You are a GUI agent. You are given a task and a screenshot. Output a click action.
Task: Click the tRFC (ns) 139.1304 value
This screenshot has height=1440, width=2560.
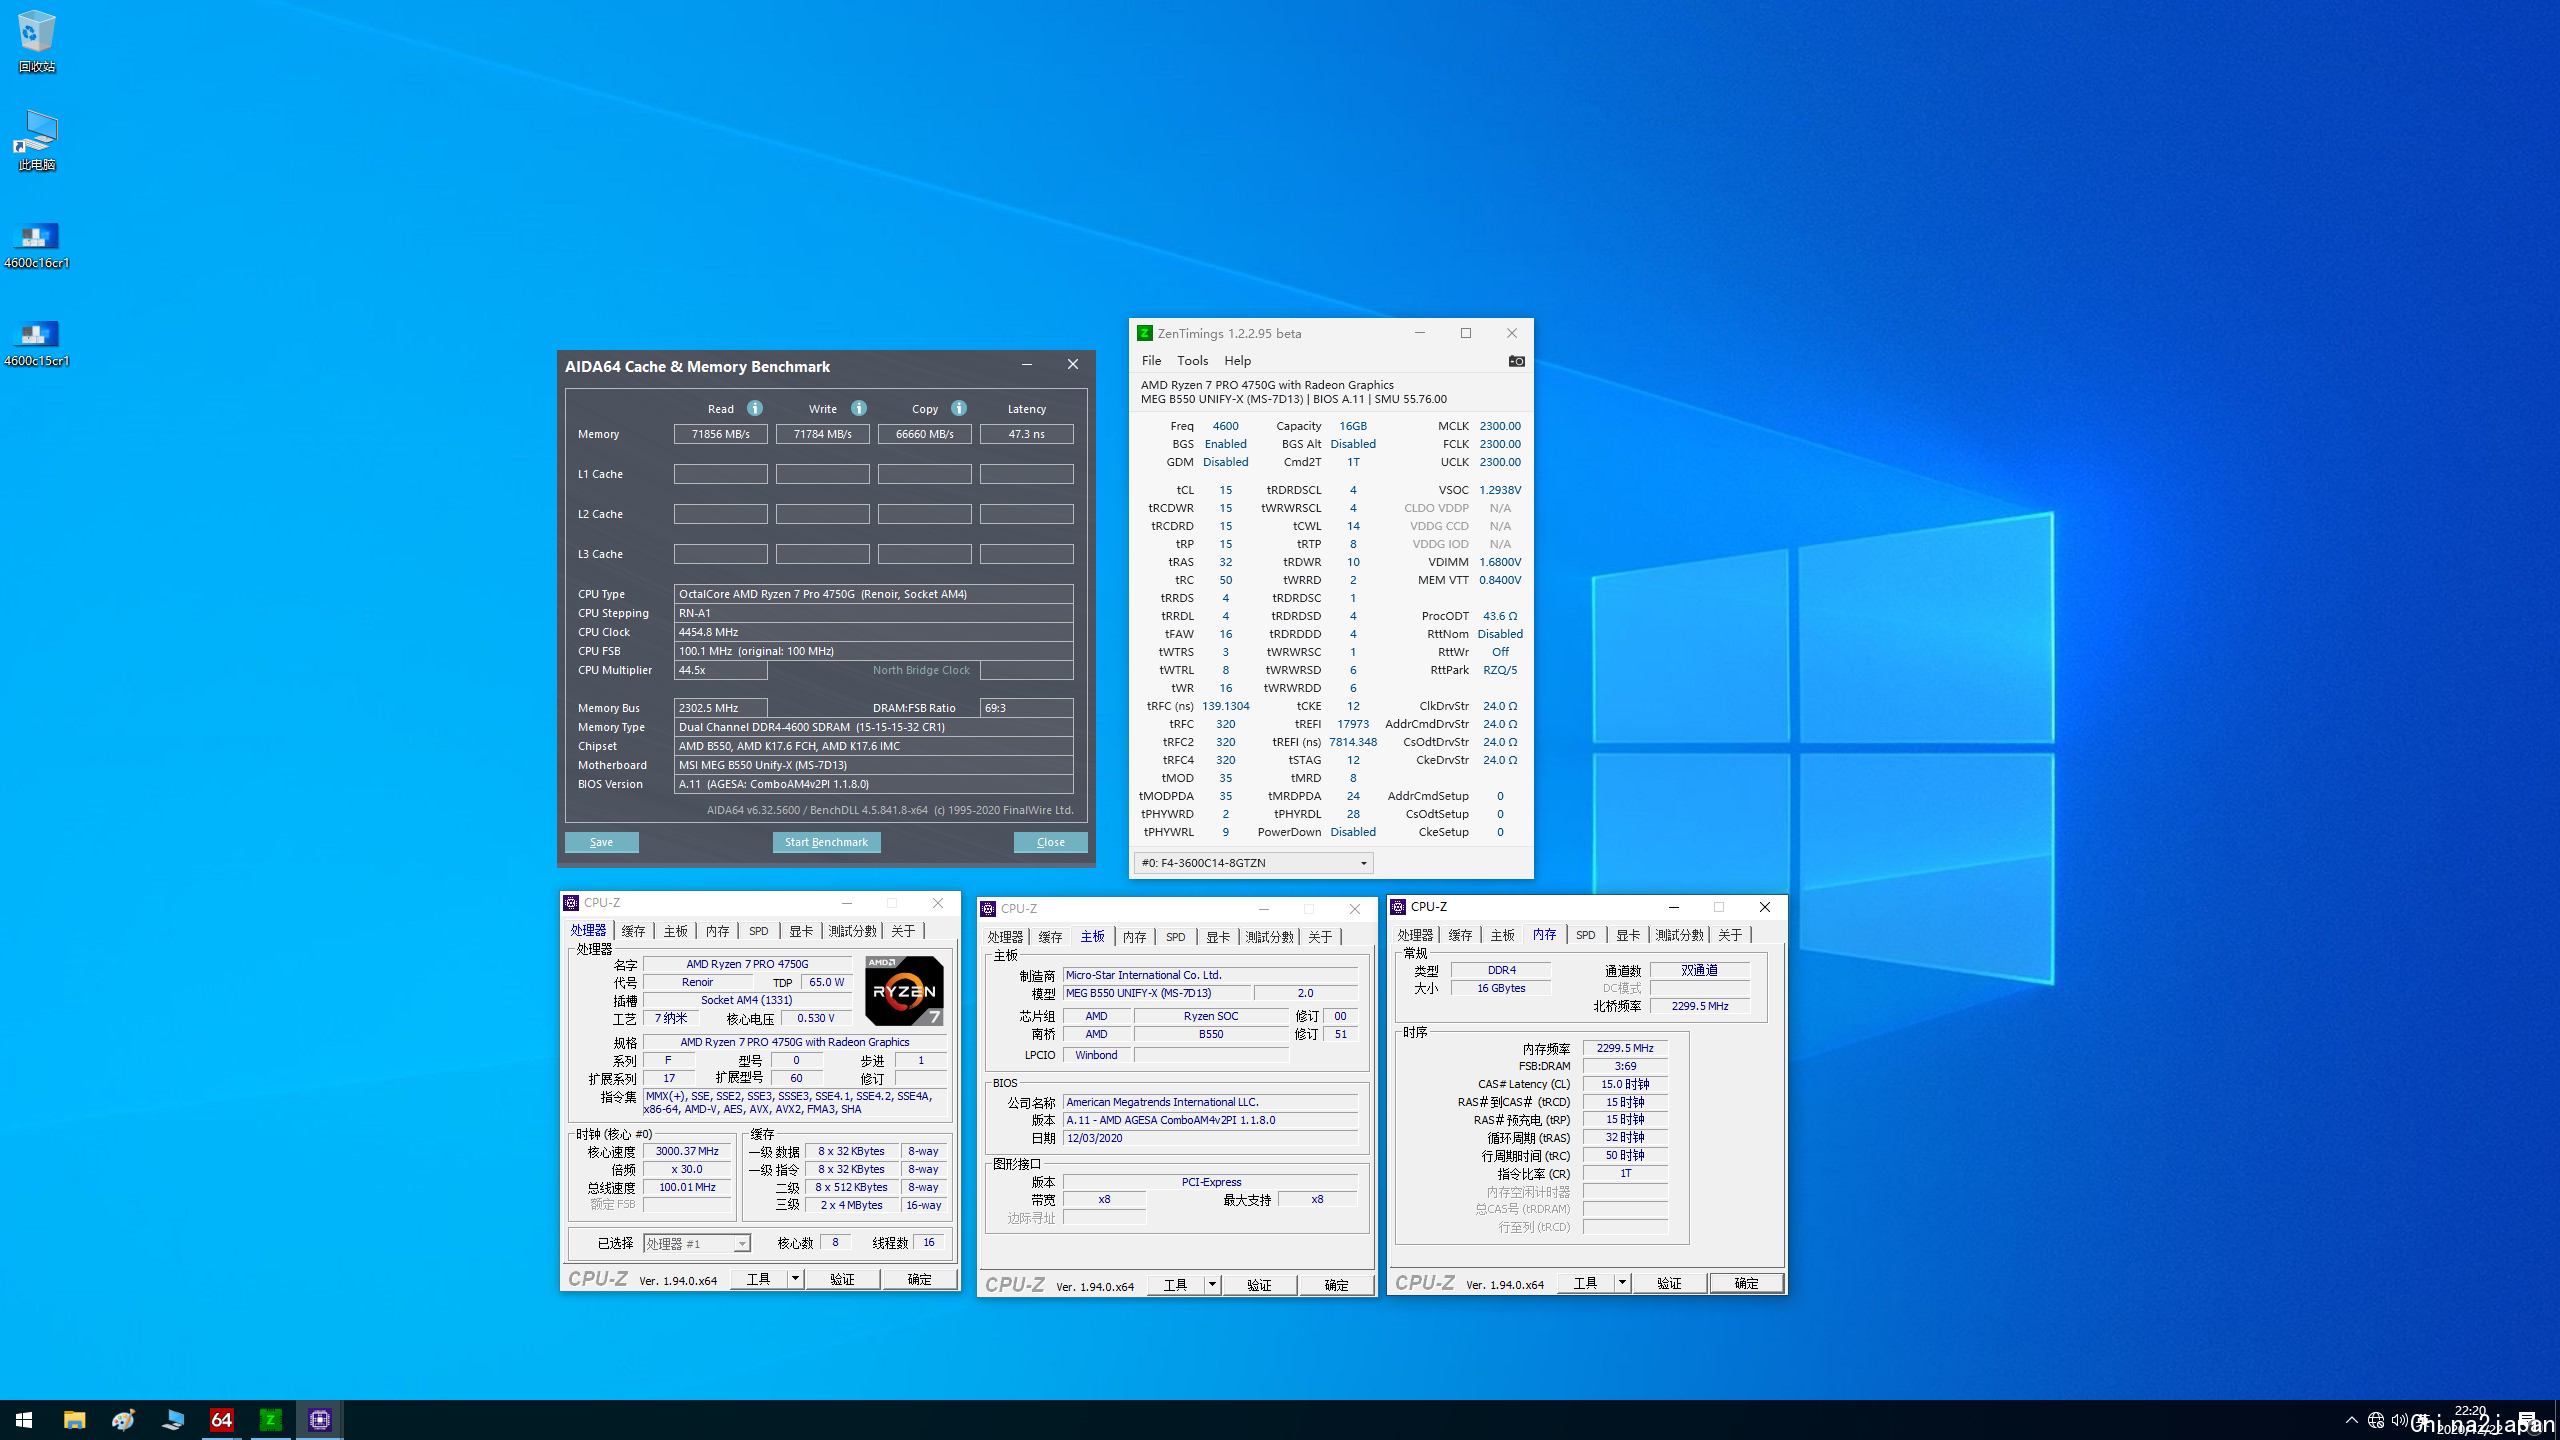(x=1225, y=706)
